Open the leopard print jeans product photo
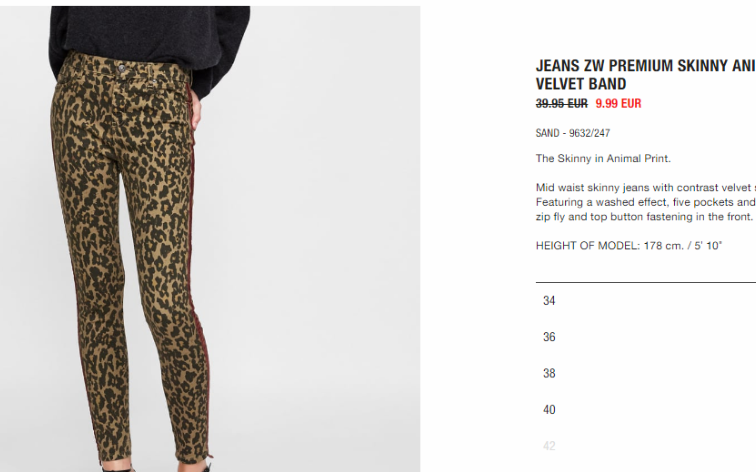This screenshot has width=756, height=472. (x=210, y=239)
